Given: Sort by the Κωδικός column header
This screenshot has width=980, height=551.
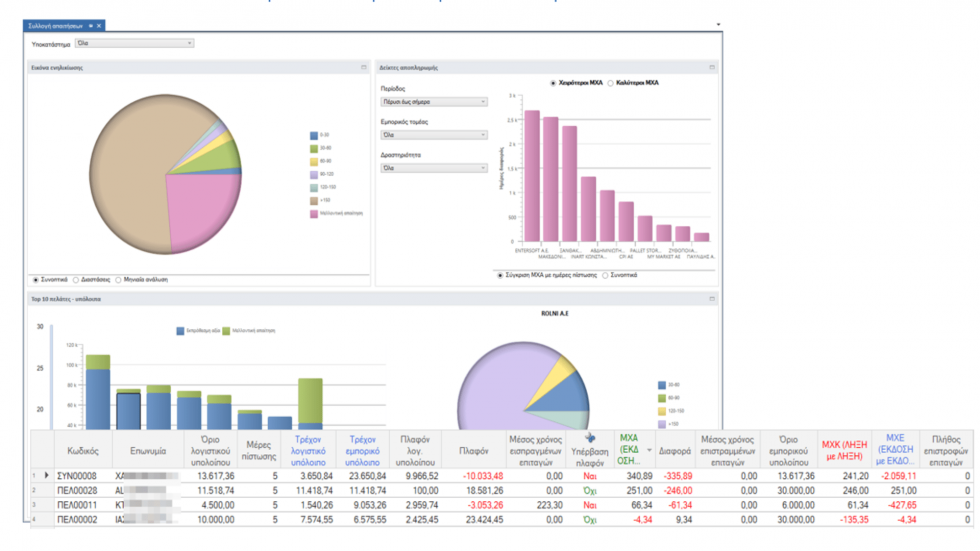Looking at the screenshot, I should [83, 450].
